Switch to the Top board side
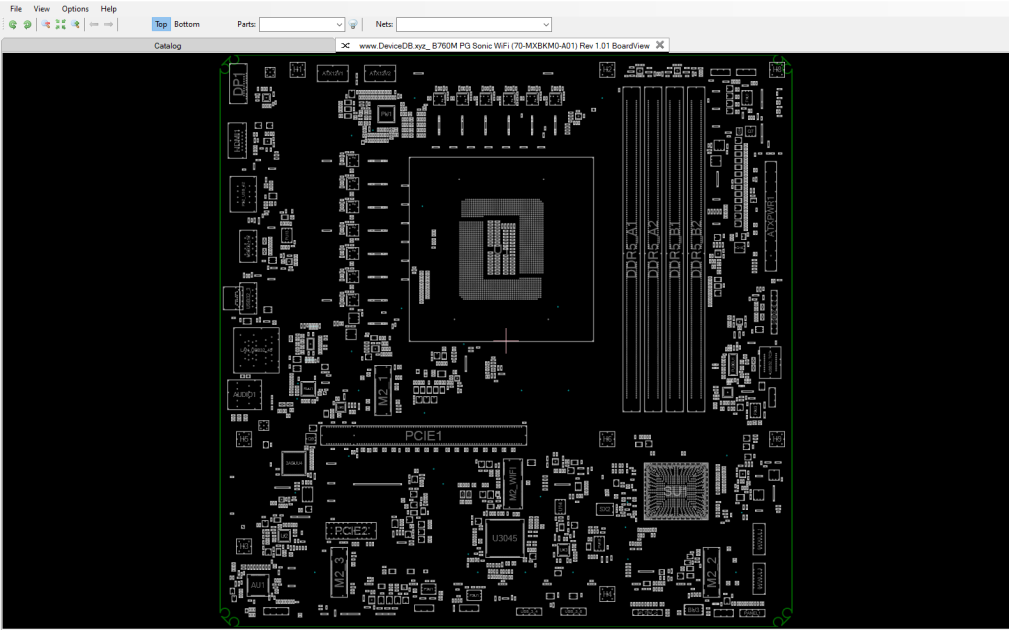This screenshot has width=1009, height=630. (161, 24)
